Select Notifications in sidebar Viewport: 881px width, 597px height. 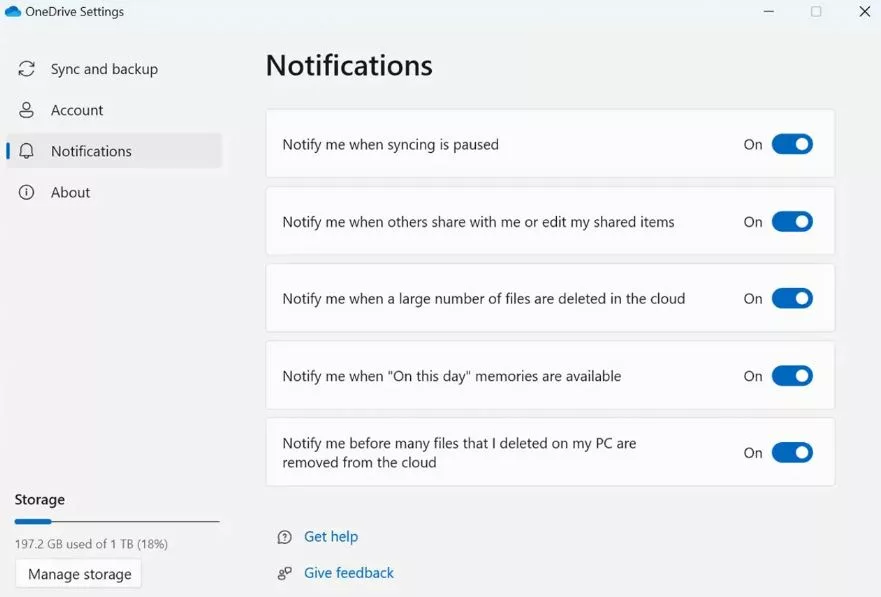(x=114, y=151)
